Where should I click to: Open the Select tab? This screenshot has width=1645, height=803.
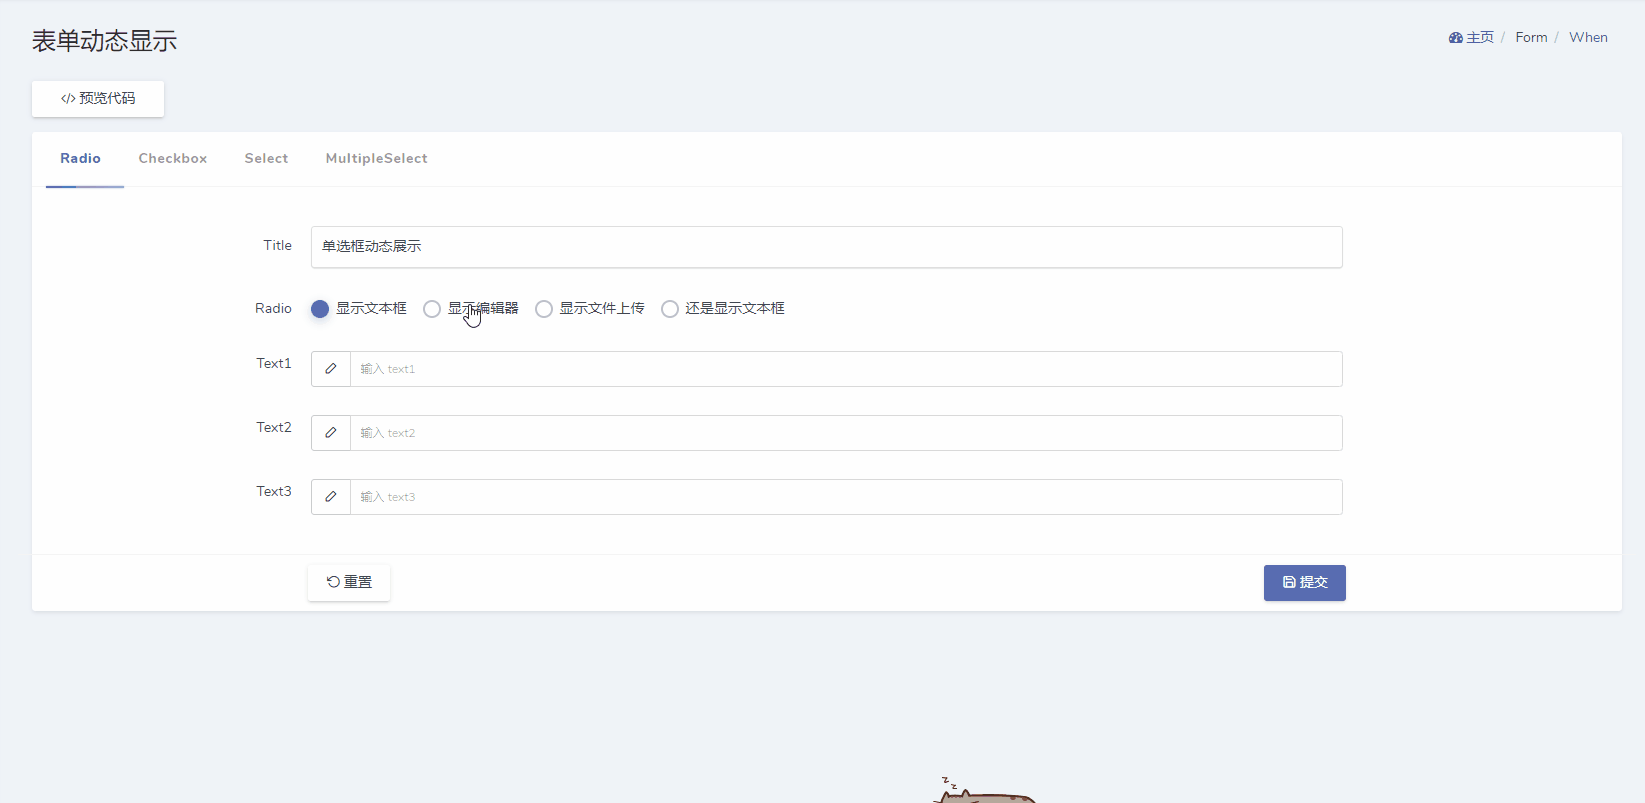[x=266, y=159]
